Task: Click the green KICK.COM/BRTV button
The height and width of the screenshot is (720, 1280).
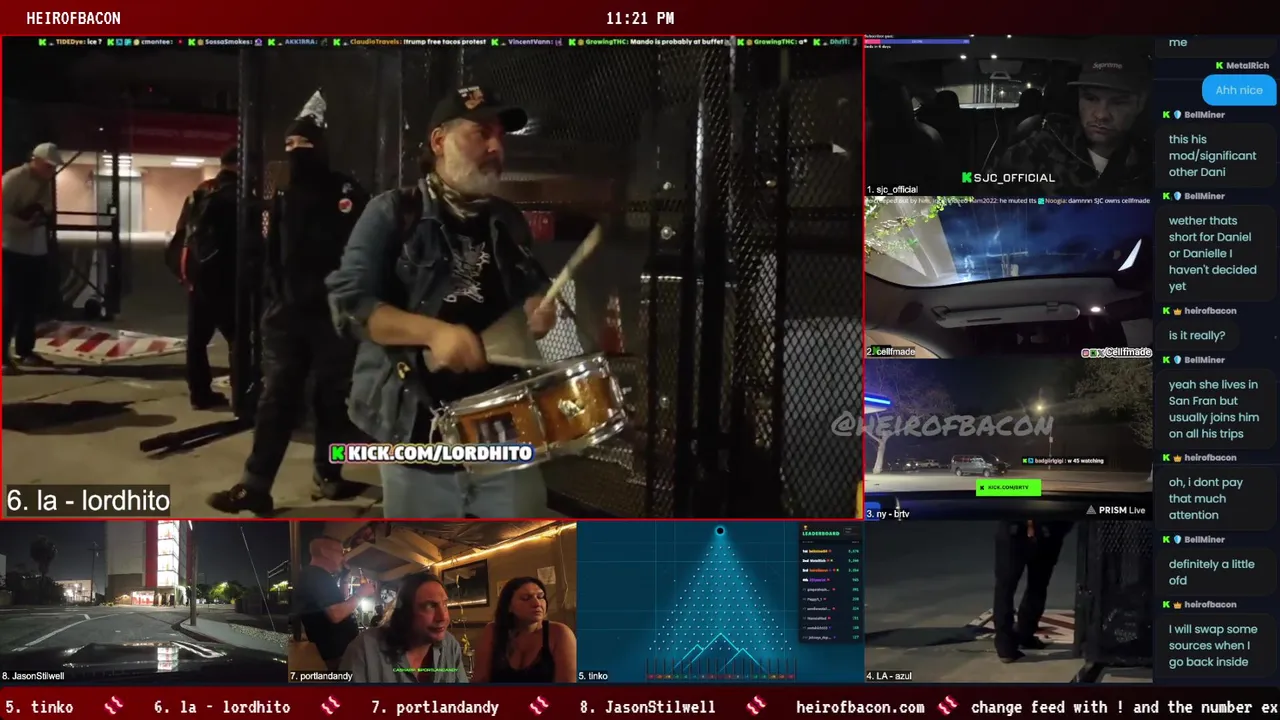Action: click(x=1008, y=488)
